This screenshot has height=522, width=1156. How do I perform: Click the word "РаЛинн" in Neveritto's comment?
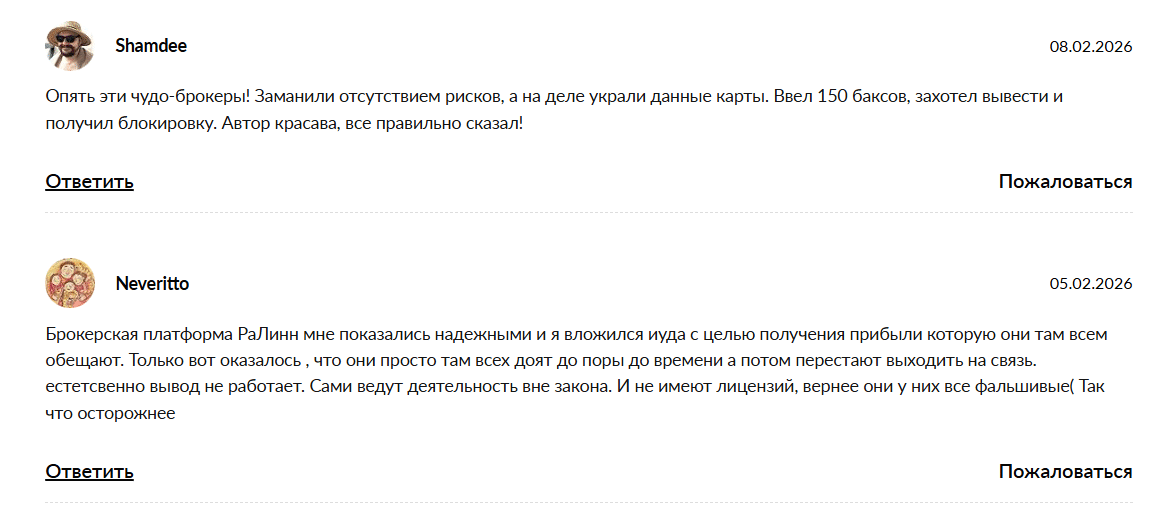[268, 334]
